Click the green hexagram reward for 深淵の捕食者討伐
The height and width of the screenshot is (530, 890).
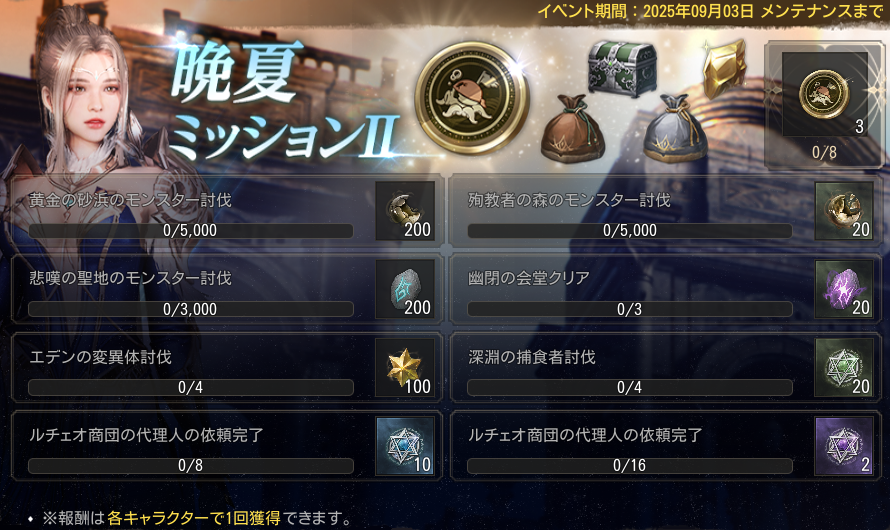coord(844,368)
